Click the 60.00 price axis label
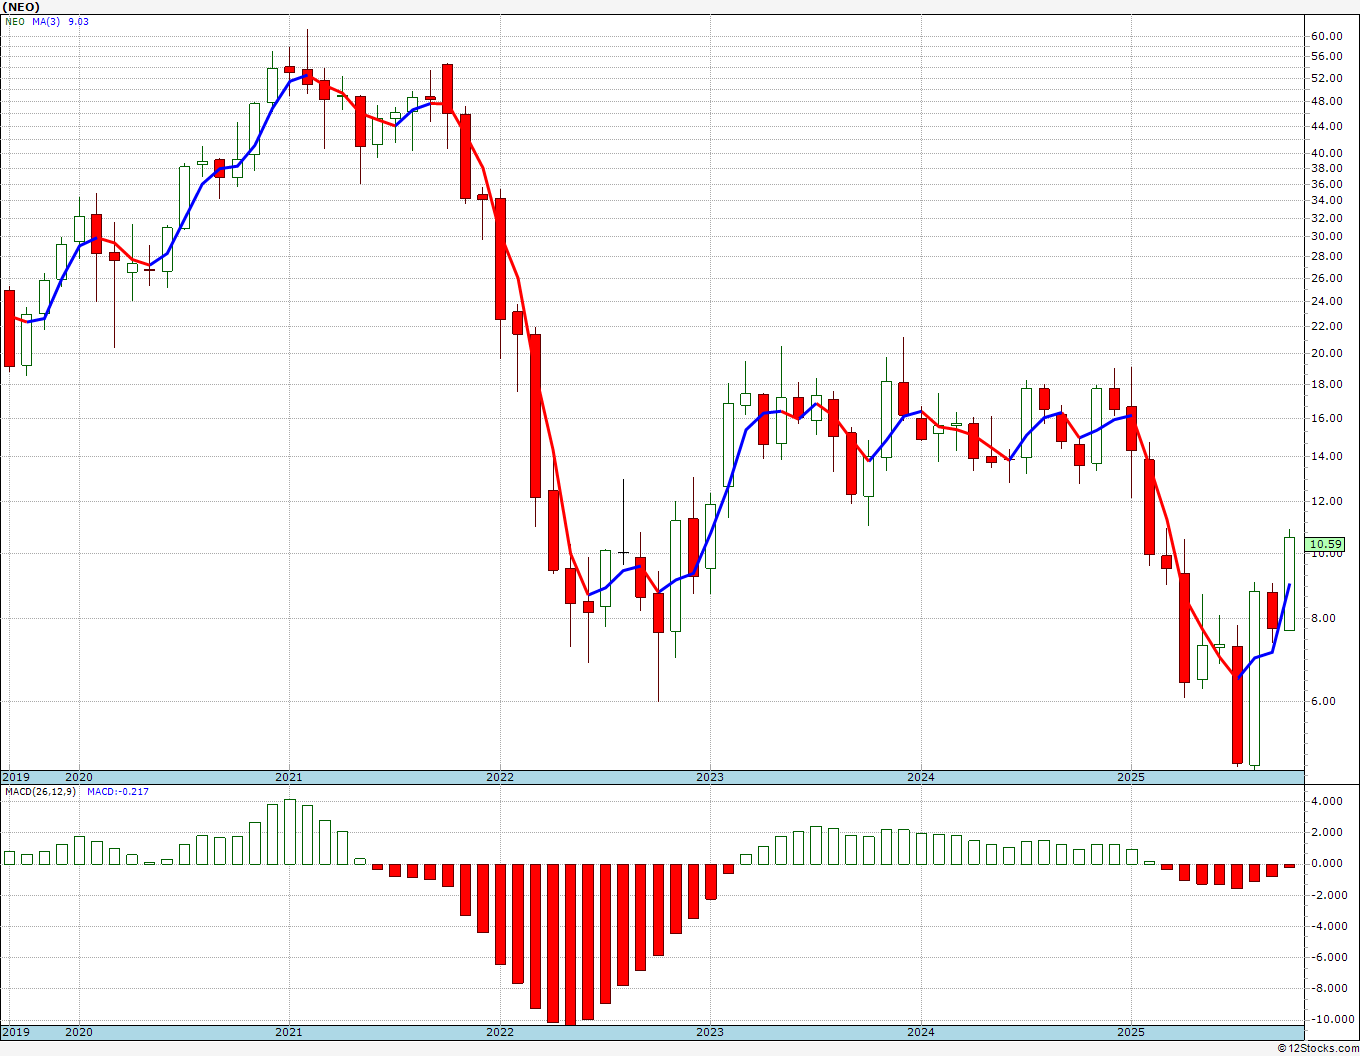The width and height of the screenshot is (1360, 1056). pyautogui.click(x=1326, y=36)
